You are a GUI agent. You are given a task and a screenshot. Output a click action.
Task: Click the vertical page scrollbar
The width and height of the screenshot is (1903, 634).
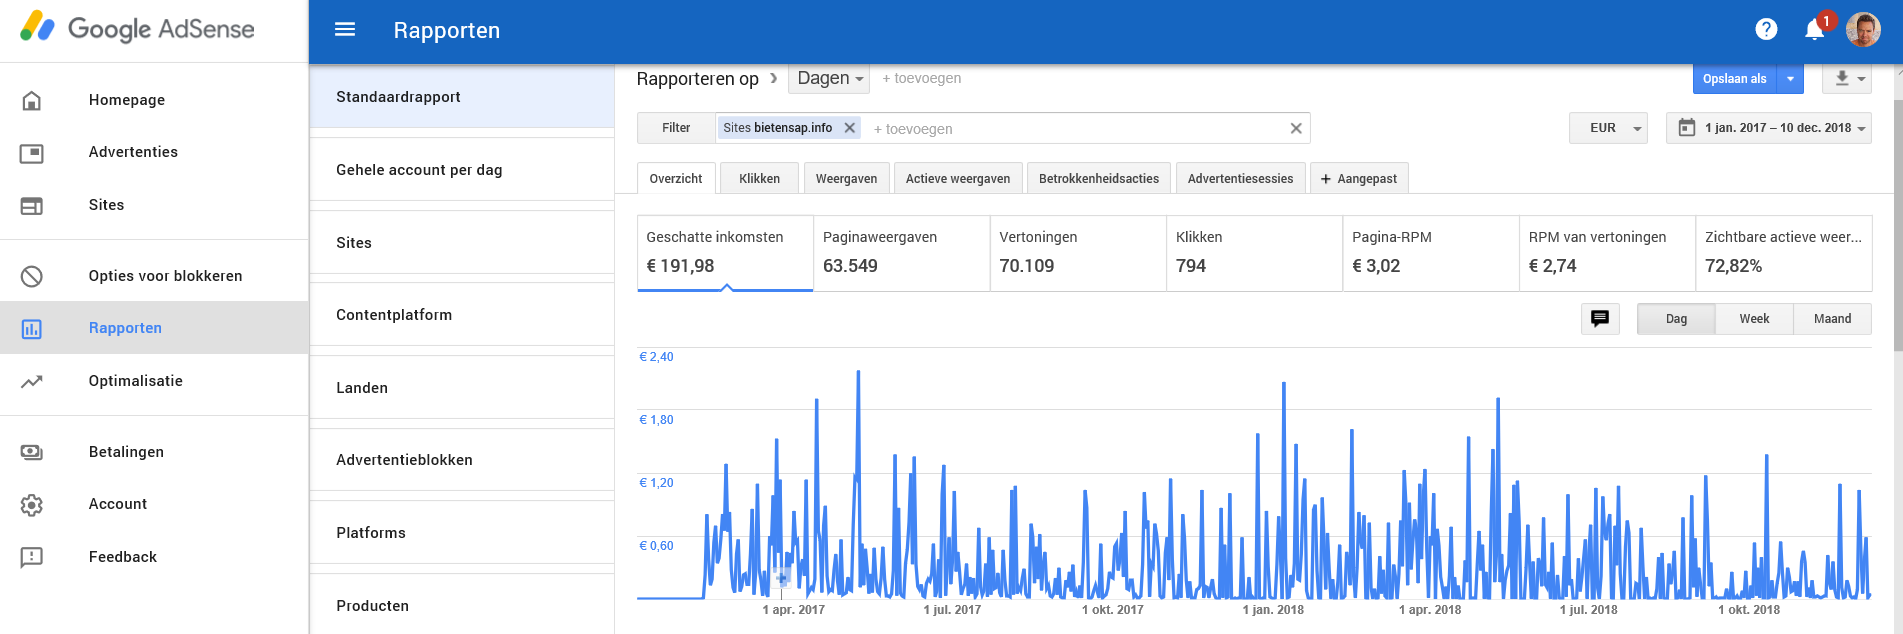pos(1898,225)
